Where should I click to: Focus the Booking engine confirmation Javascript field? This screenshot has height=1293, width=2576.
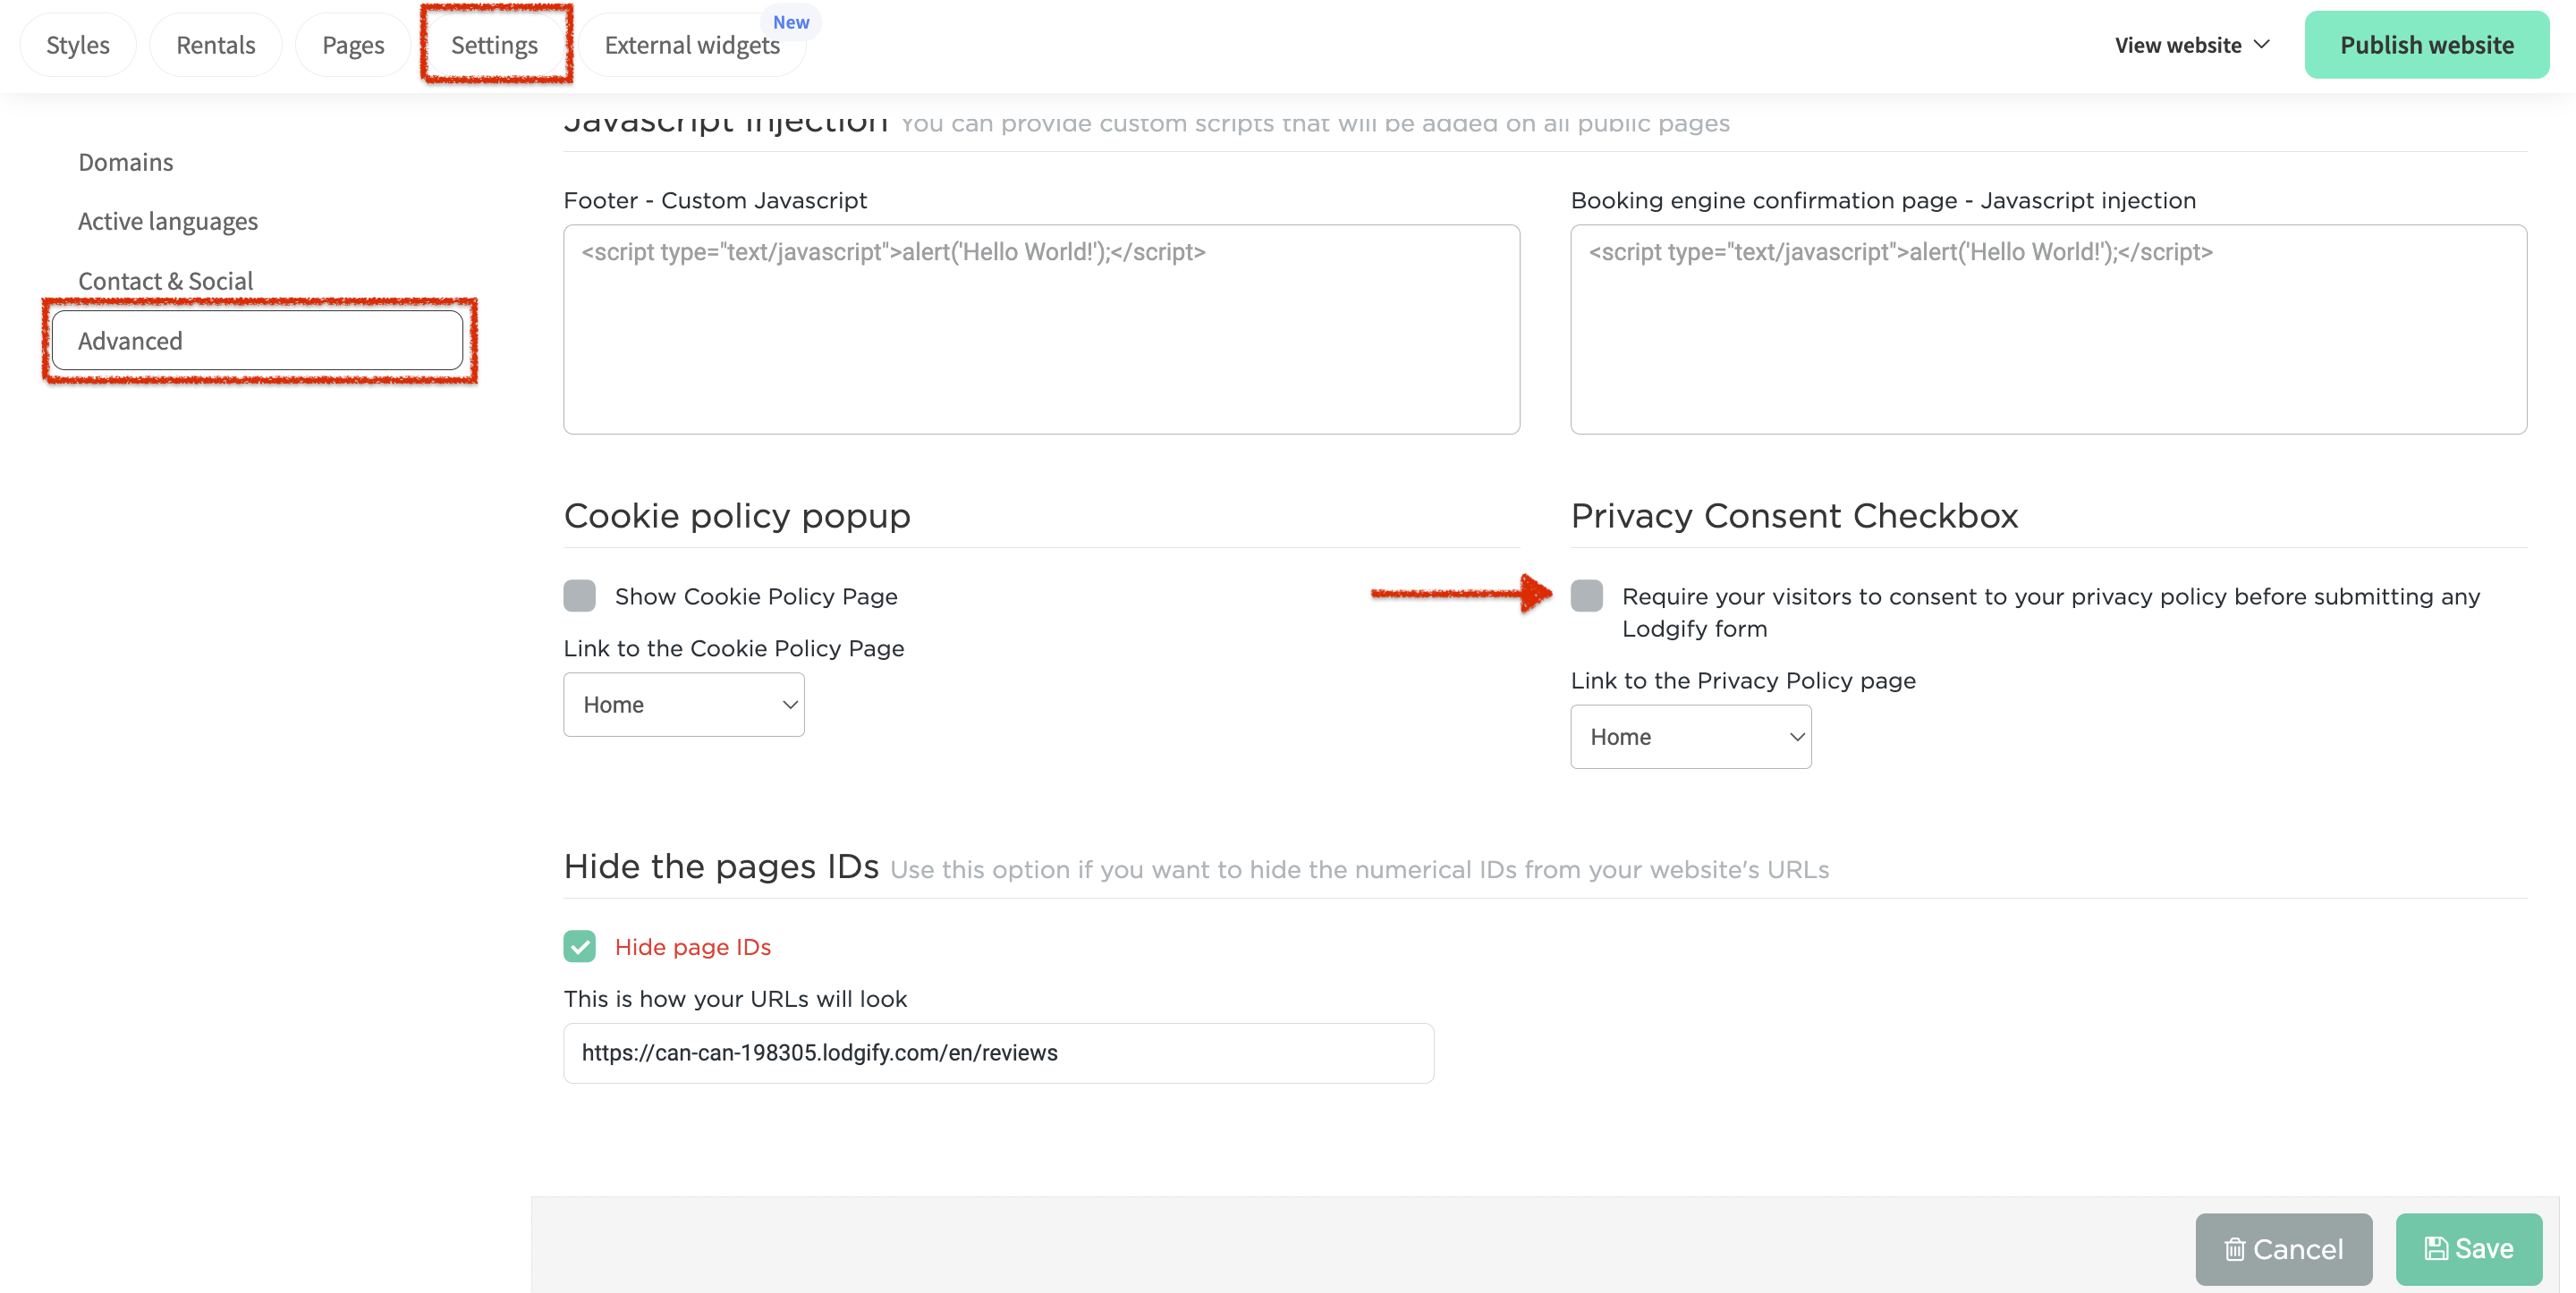click(2048, 329)
